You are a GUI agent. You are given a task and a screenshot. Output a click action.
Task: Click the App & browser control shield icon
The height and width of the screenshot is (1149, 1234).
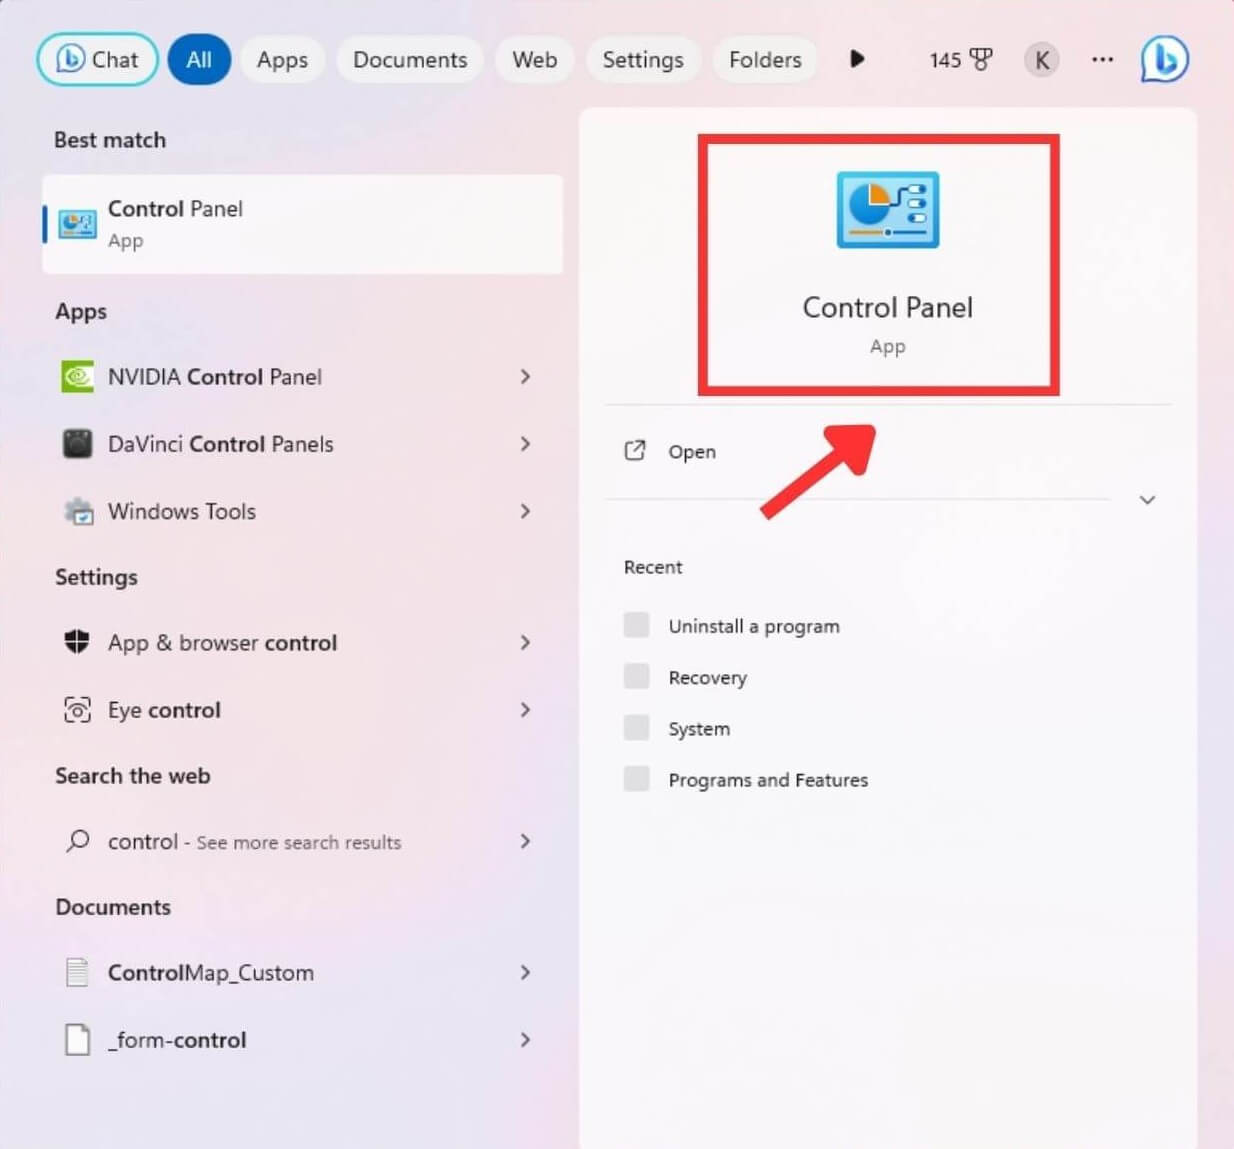77,642
